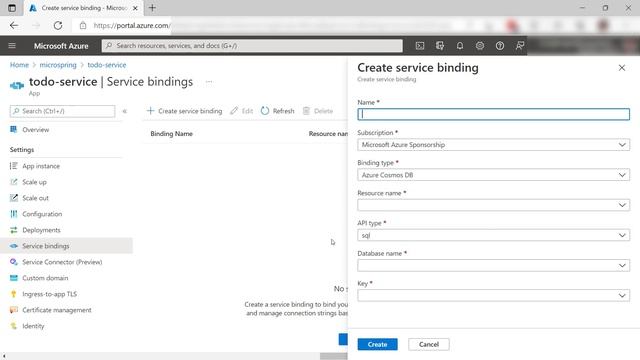Viewport: 640px width, 360px height.
Task: Click the App instance sidebar icon
Action: (13, 166)
